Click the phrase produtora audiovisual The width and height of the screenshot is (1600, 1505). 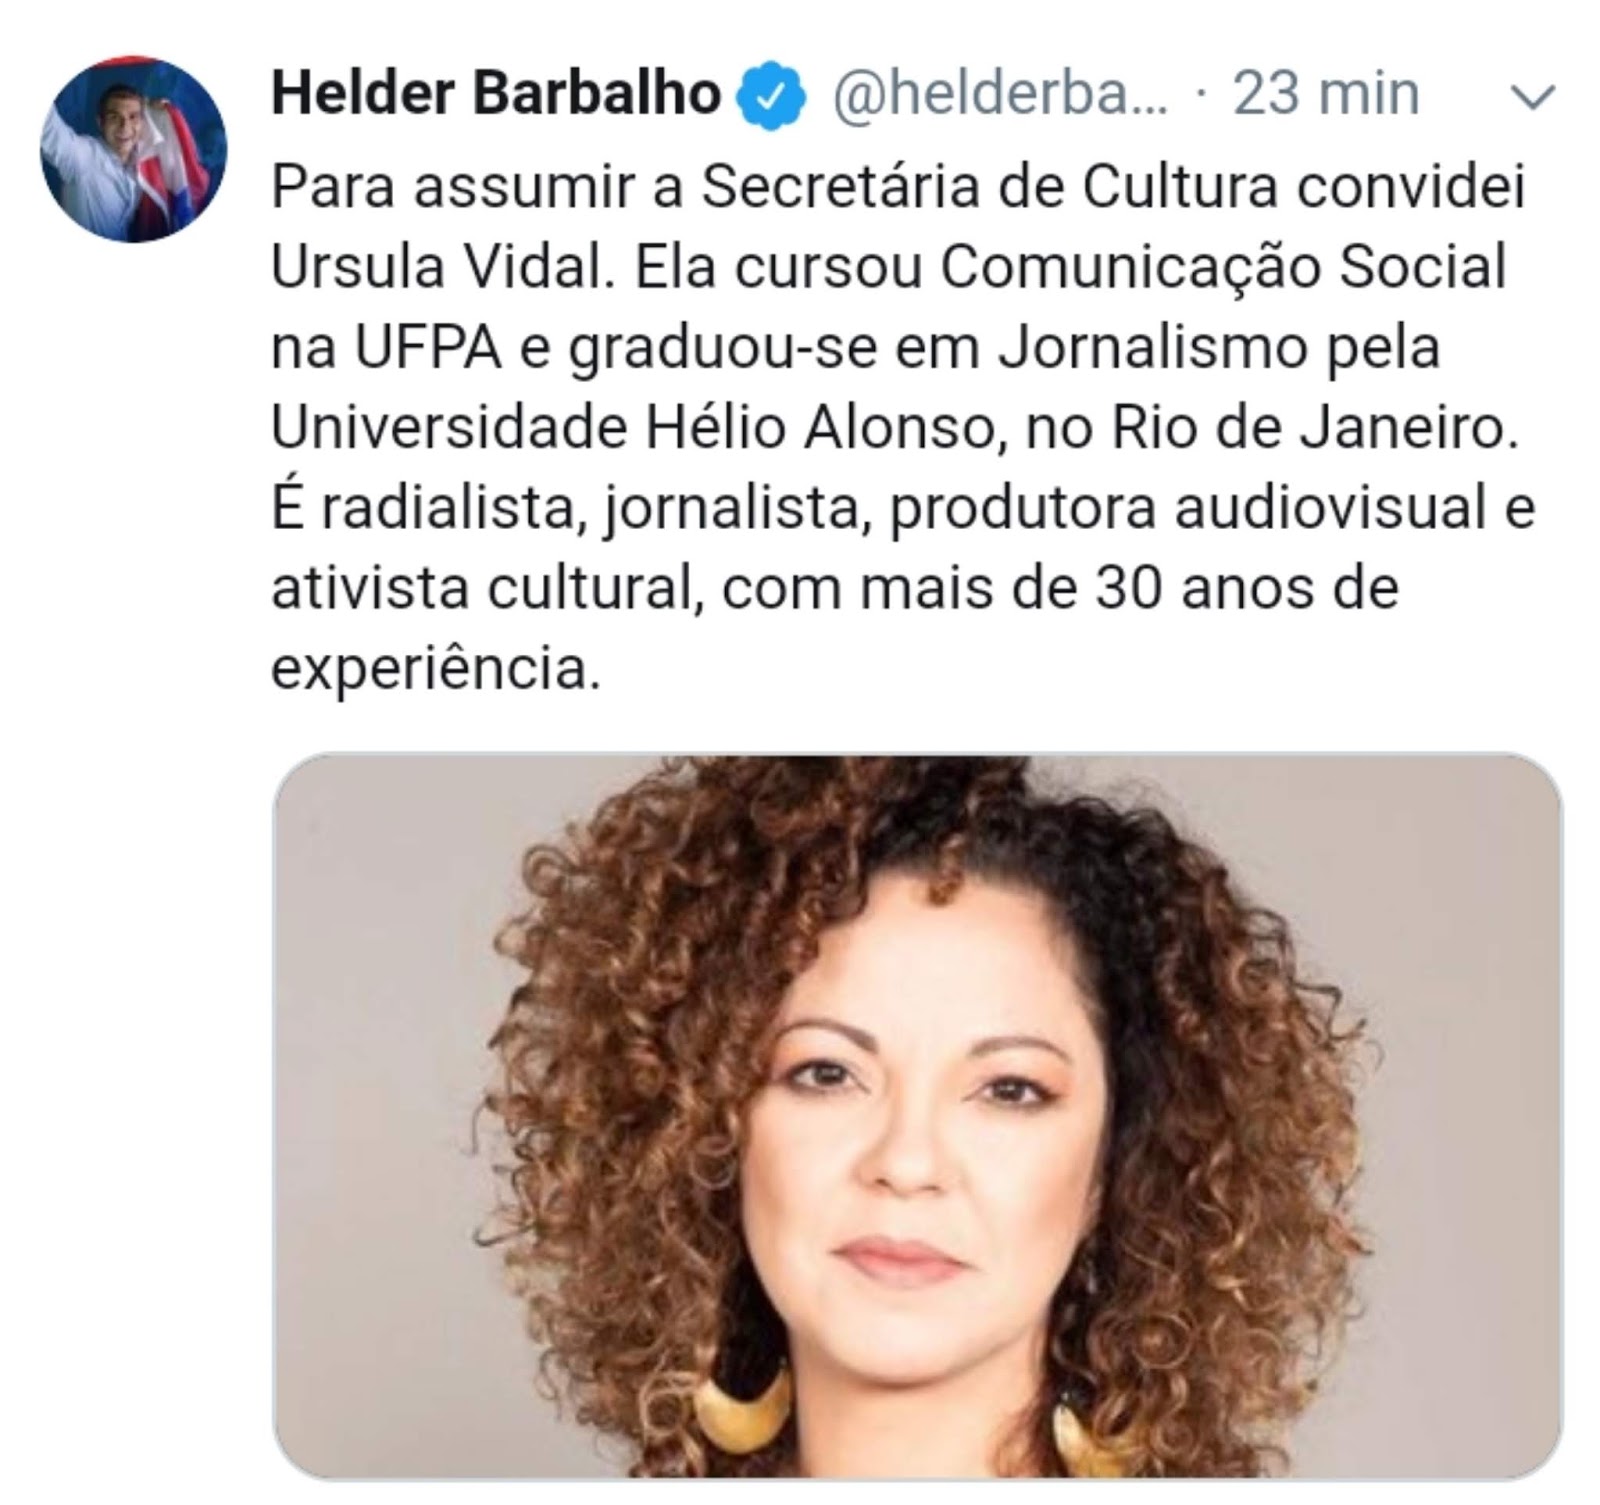pos(1187,510)
